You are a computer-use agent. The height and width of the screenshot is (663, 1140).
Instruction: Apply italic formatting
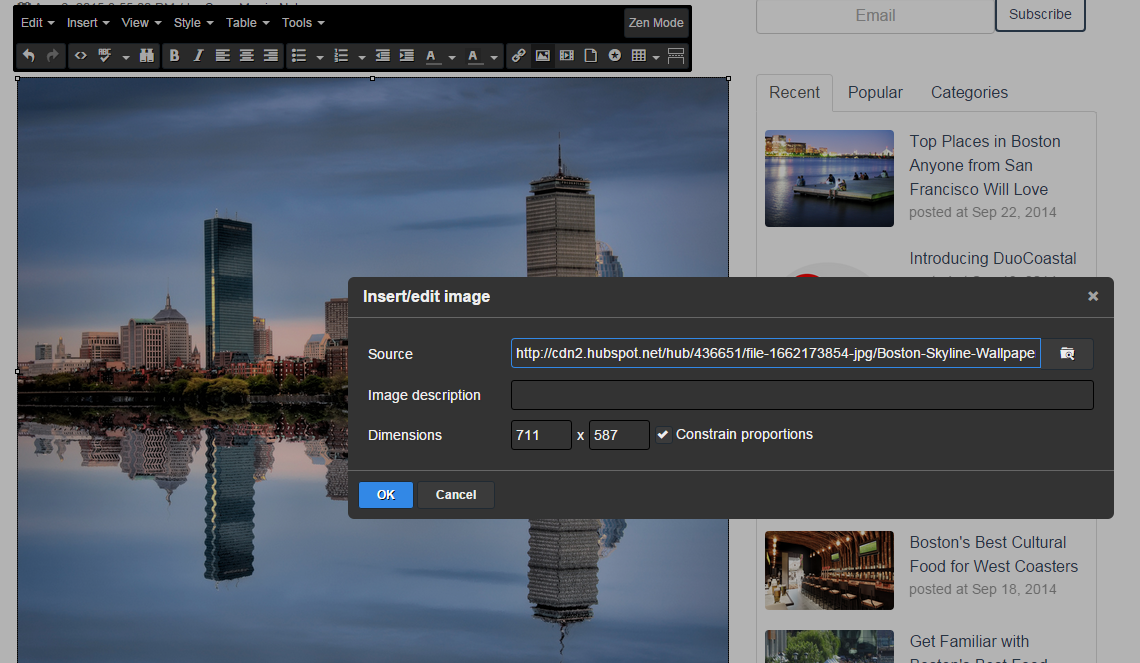[198, 56]
